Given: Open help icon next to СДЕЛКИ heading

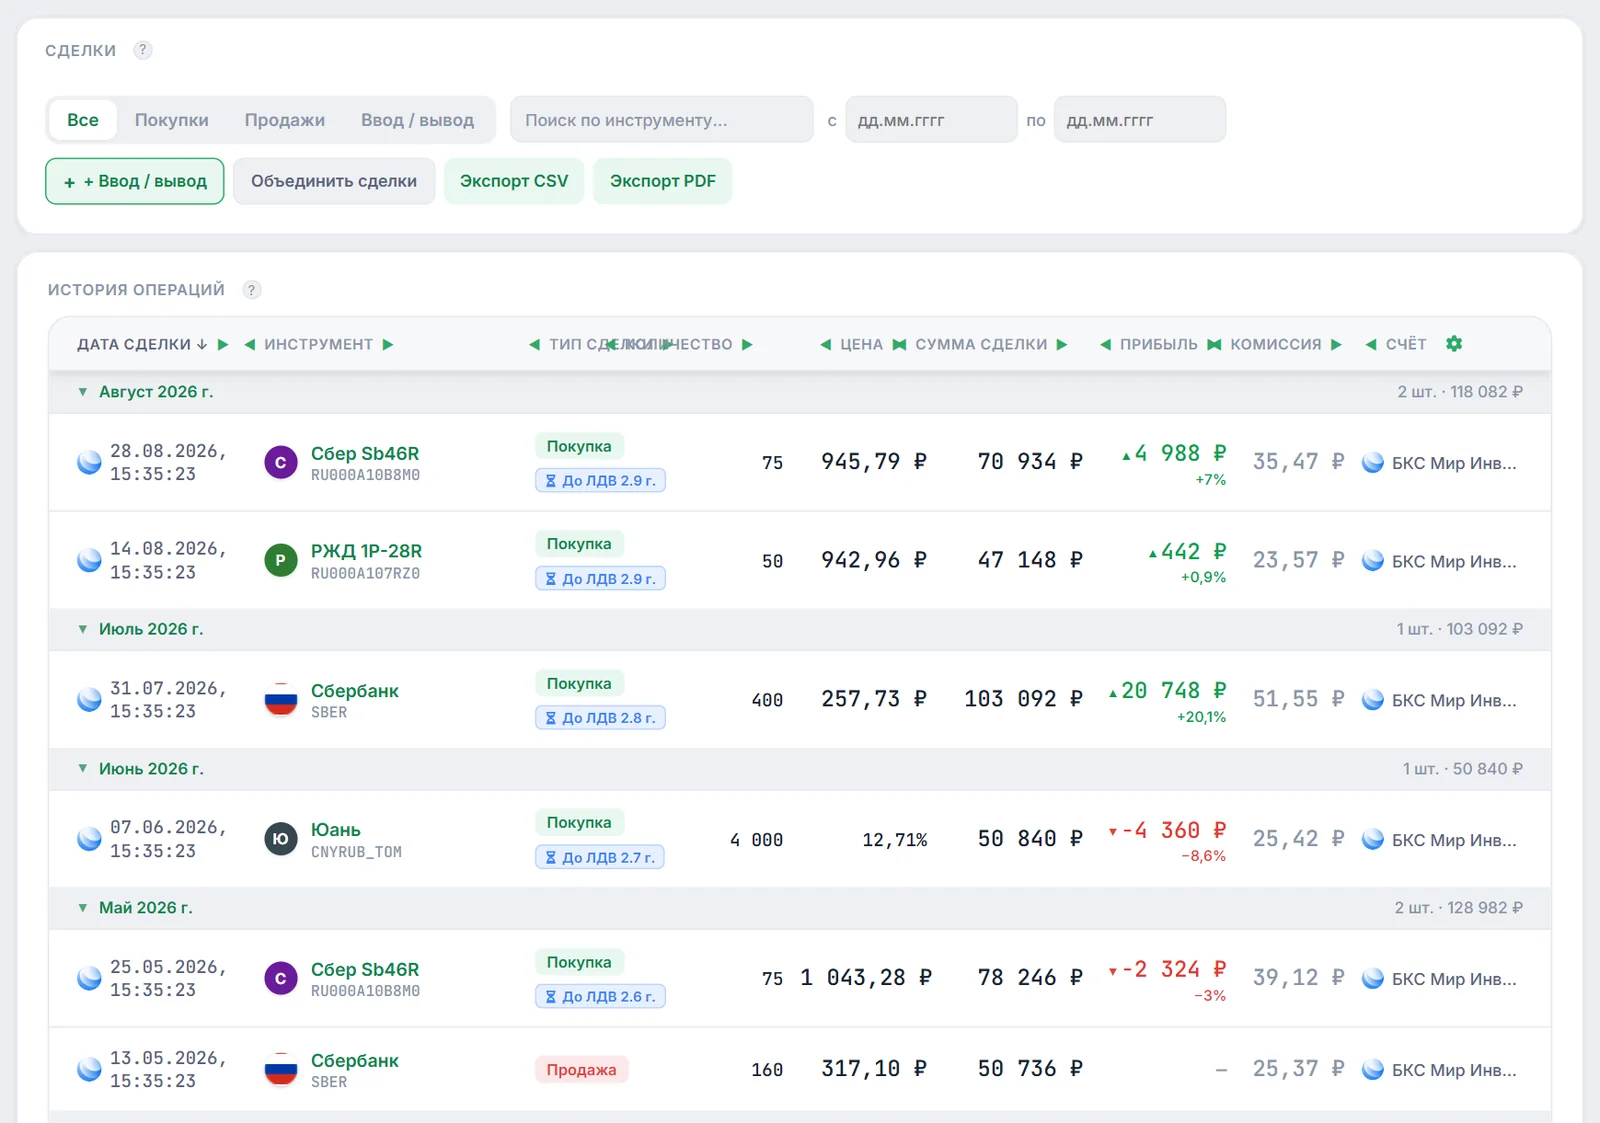Looking at the screenshot, I should pos(143,50).
